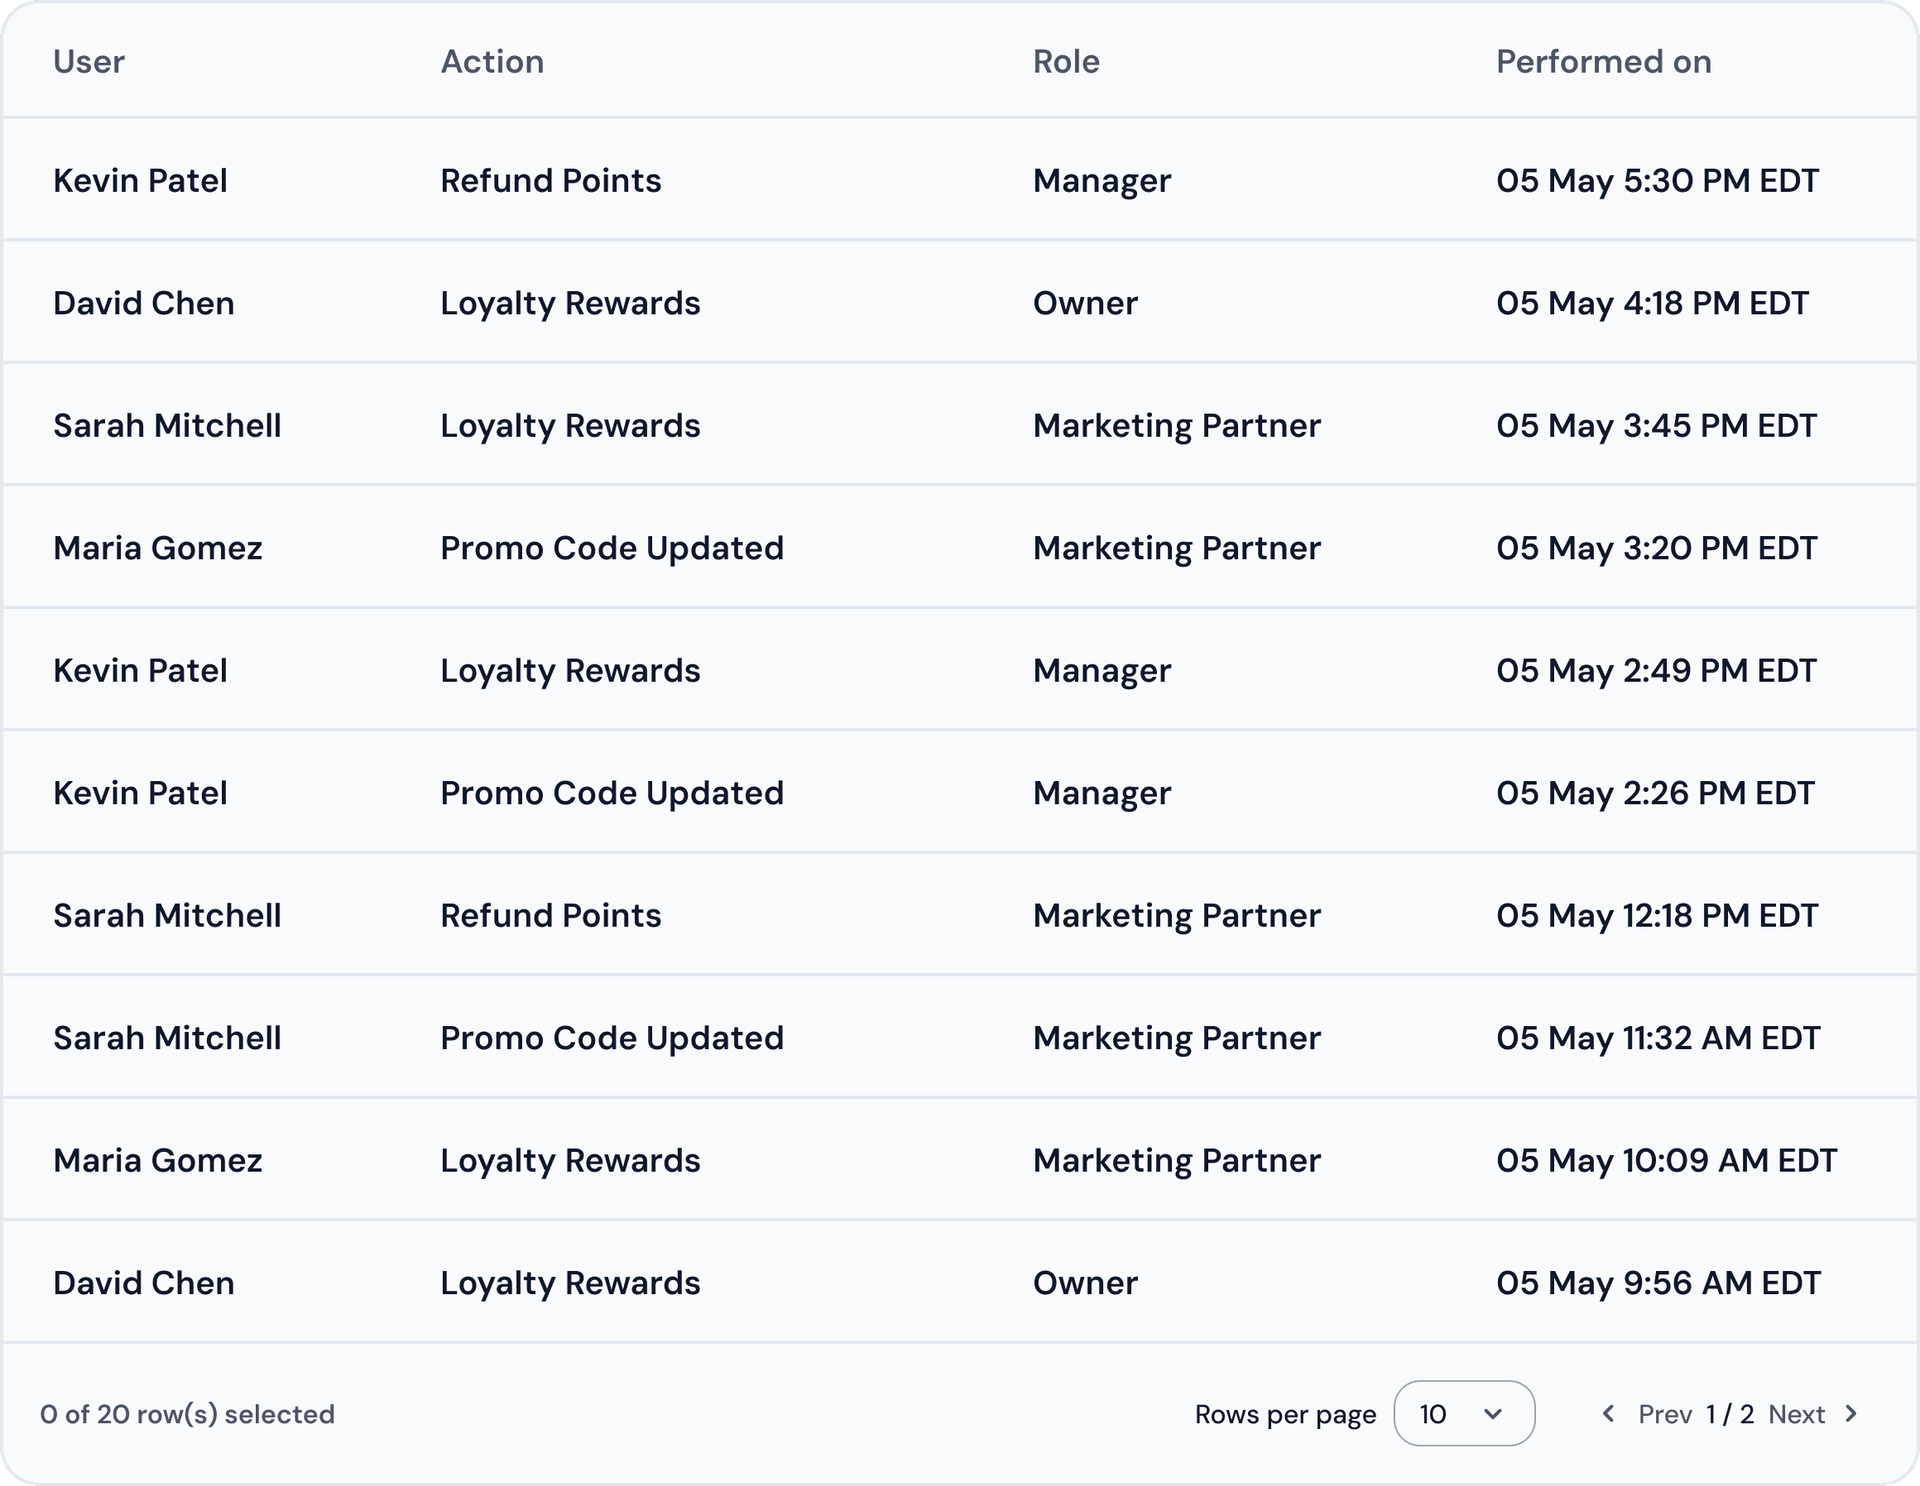Image resolution: width=1920 pixels, height=1486 pixels.
Task: Click the 05 May 9:56 AM EDT timestamp
Action: [1659, 1283]
